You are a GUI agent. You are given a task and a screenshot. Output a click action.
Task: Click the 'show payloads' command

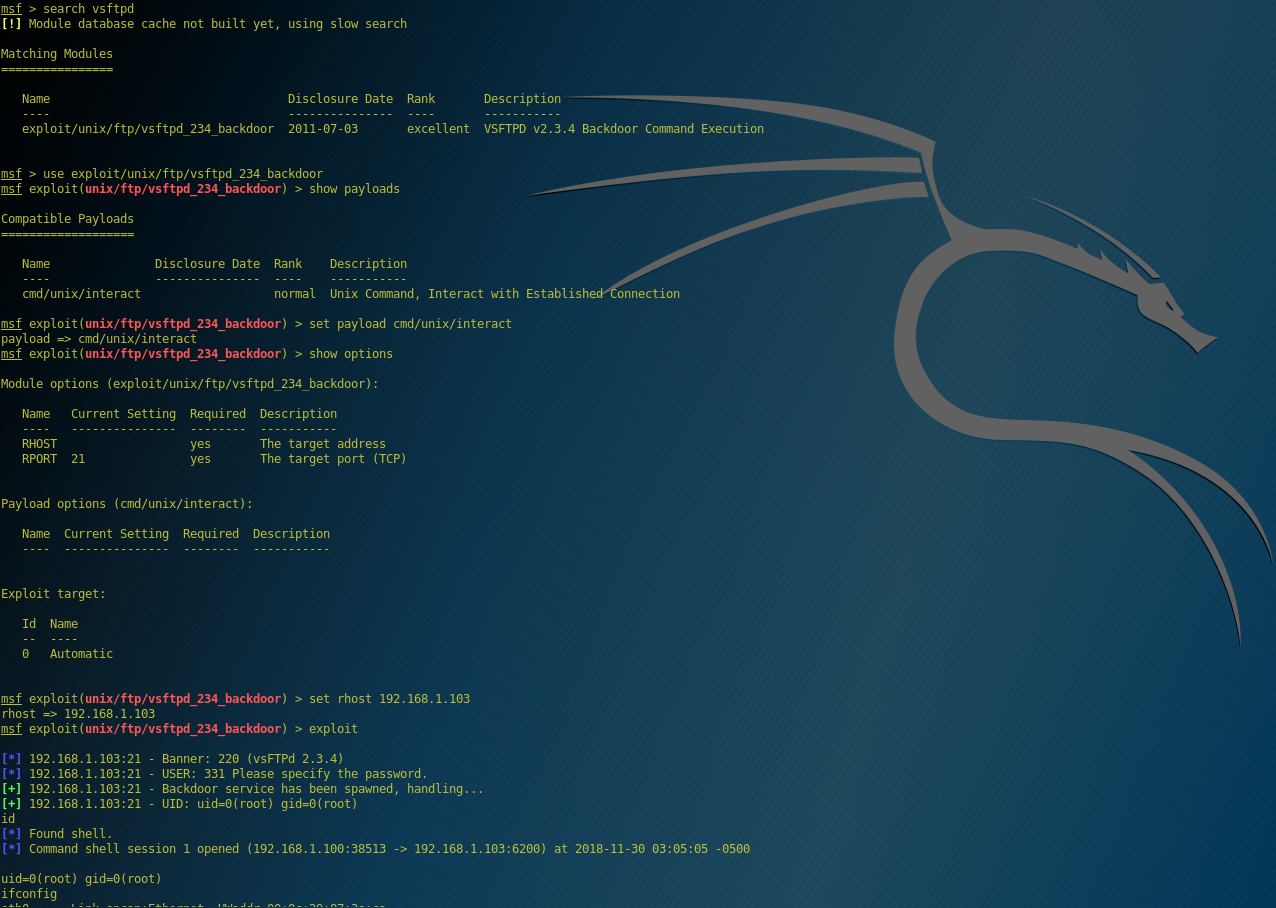[x=354, y=189]
